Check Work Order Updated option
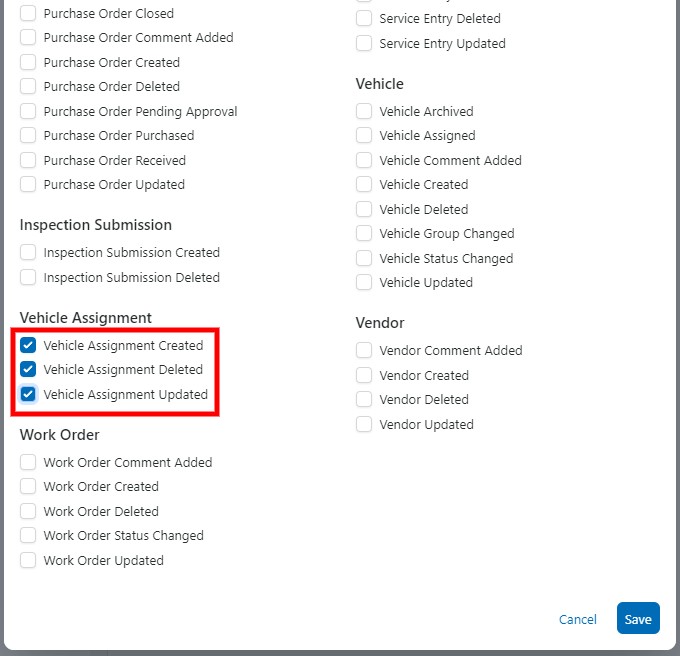 [x=28, y=560]
